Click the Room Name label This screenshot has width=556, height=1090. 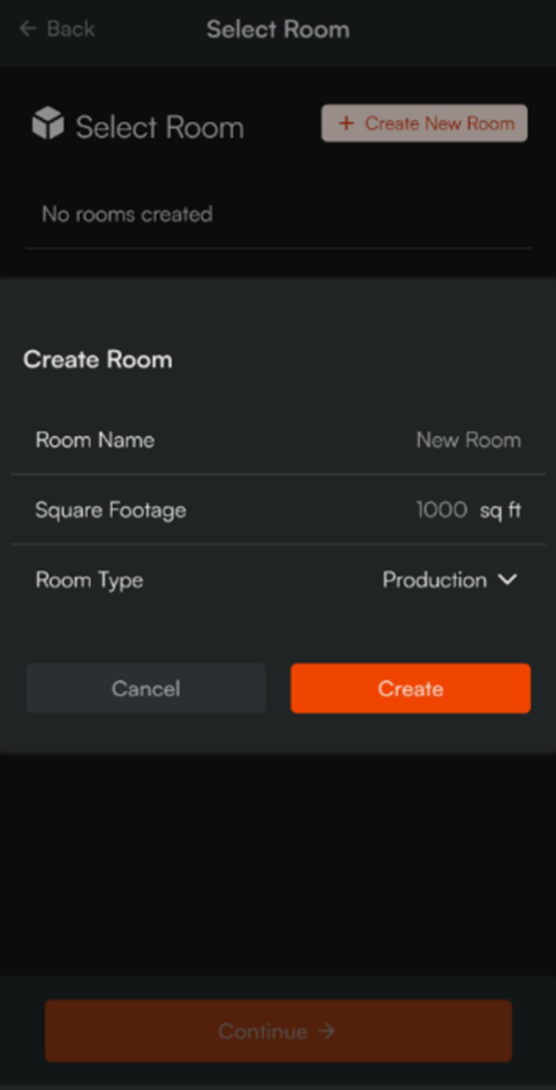click(x=95, y=440)
